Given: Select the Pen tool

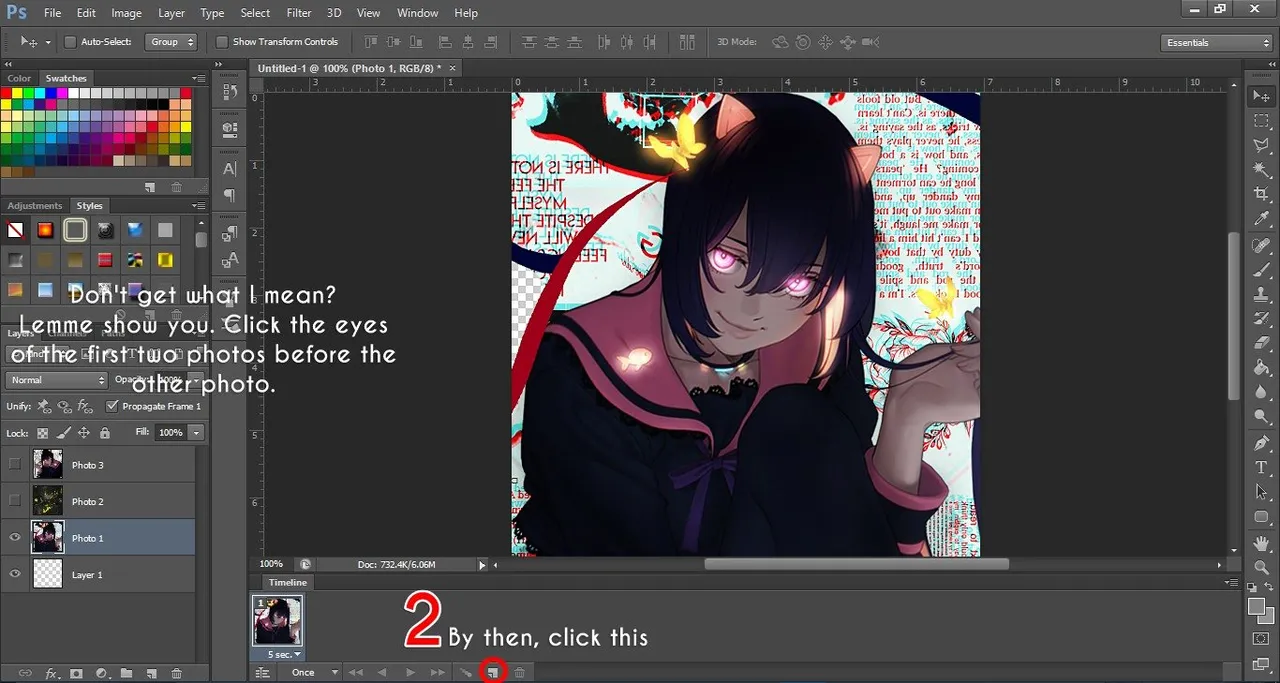Looking at the screenshot, I should [1261, 443].
